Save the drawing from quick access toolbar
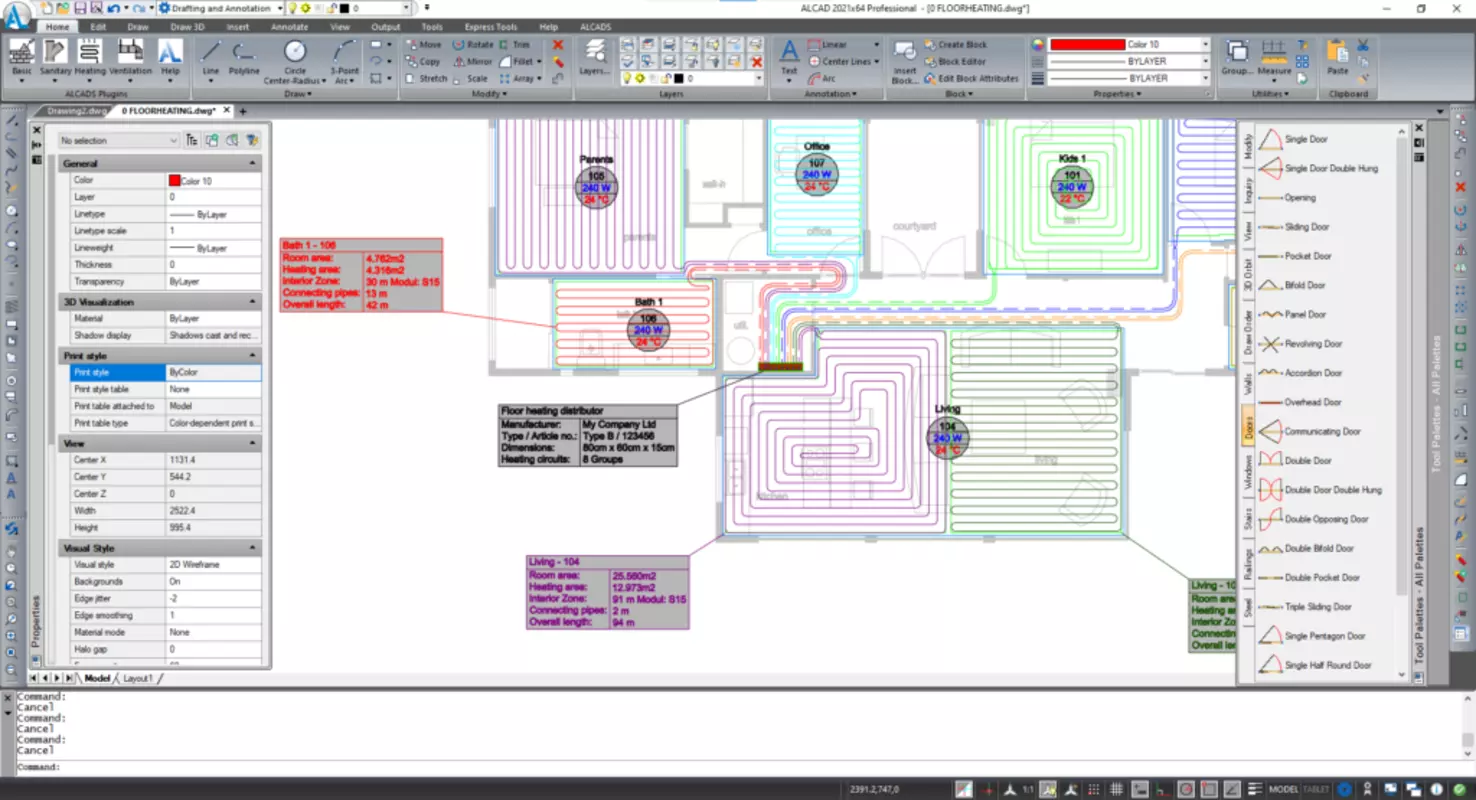 click(x=80, y=8)
